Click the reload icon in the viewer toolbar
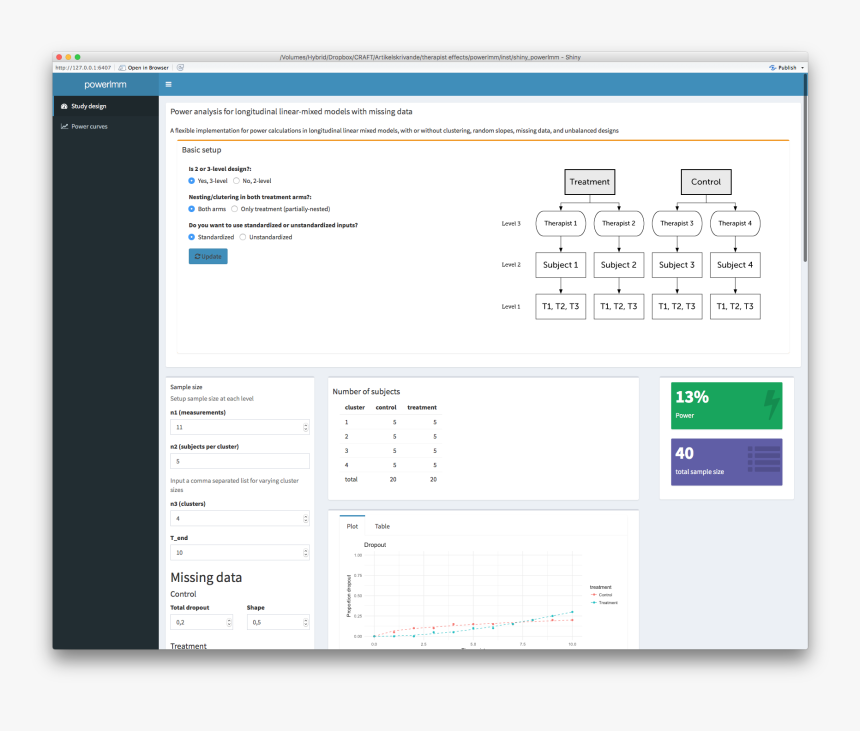 (180, 67)
